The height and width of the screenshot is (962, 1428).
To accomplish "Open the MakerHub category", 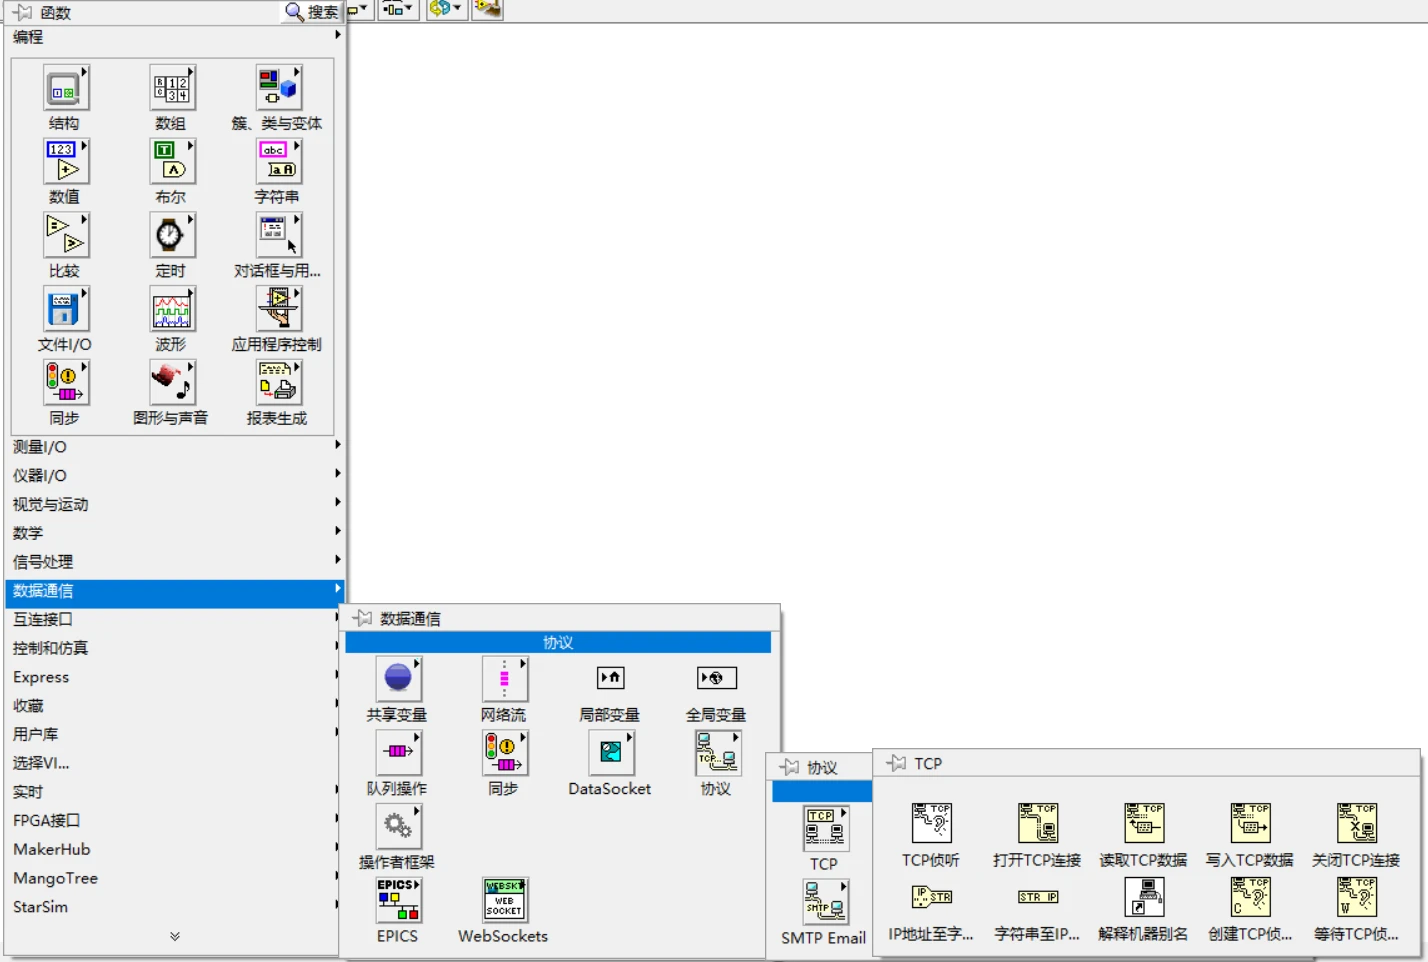I will pyautogui.click(x=174, y=849).
